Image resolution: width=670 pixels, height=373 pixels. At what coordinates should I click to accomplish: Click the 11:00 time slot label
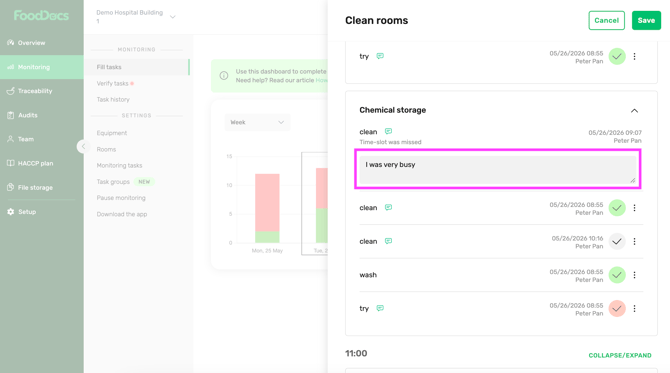(x=356, y=353)
